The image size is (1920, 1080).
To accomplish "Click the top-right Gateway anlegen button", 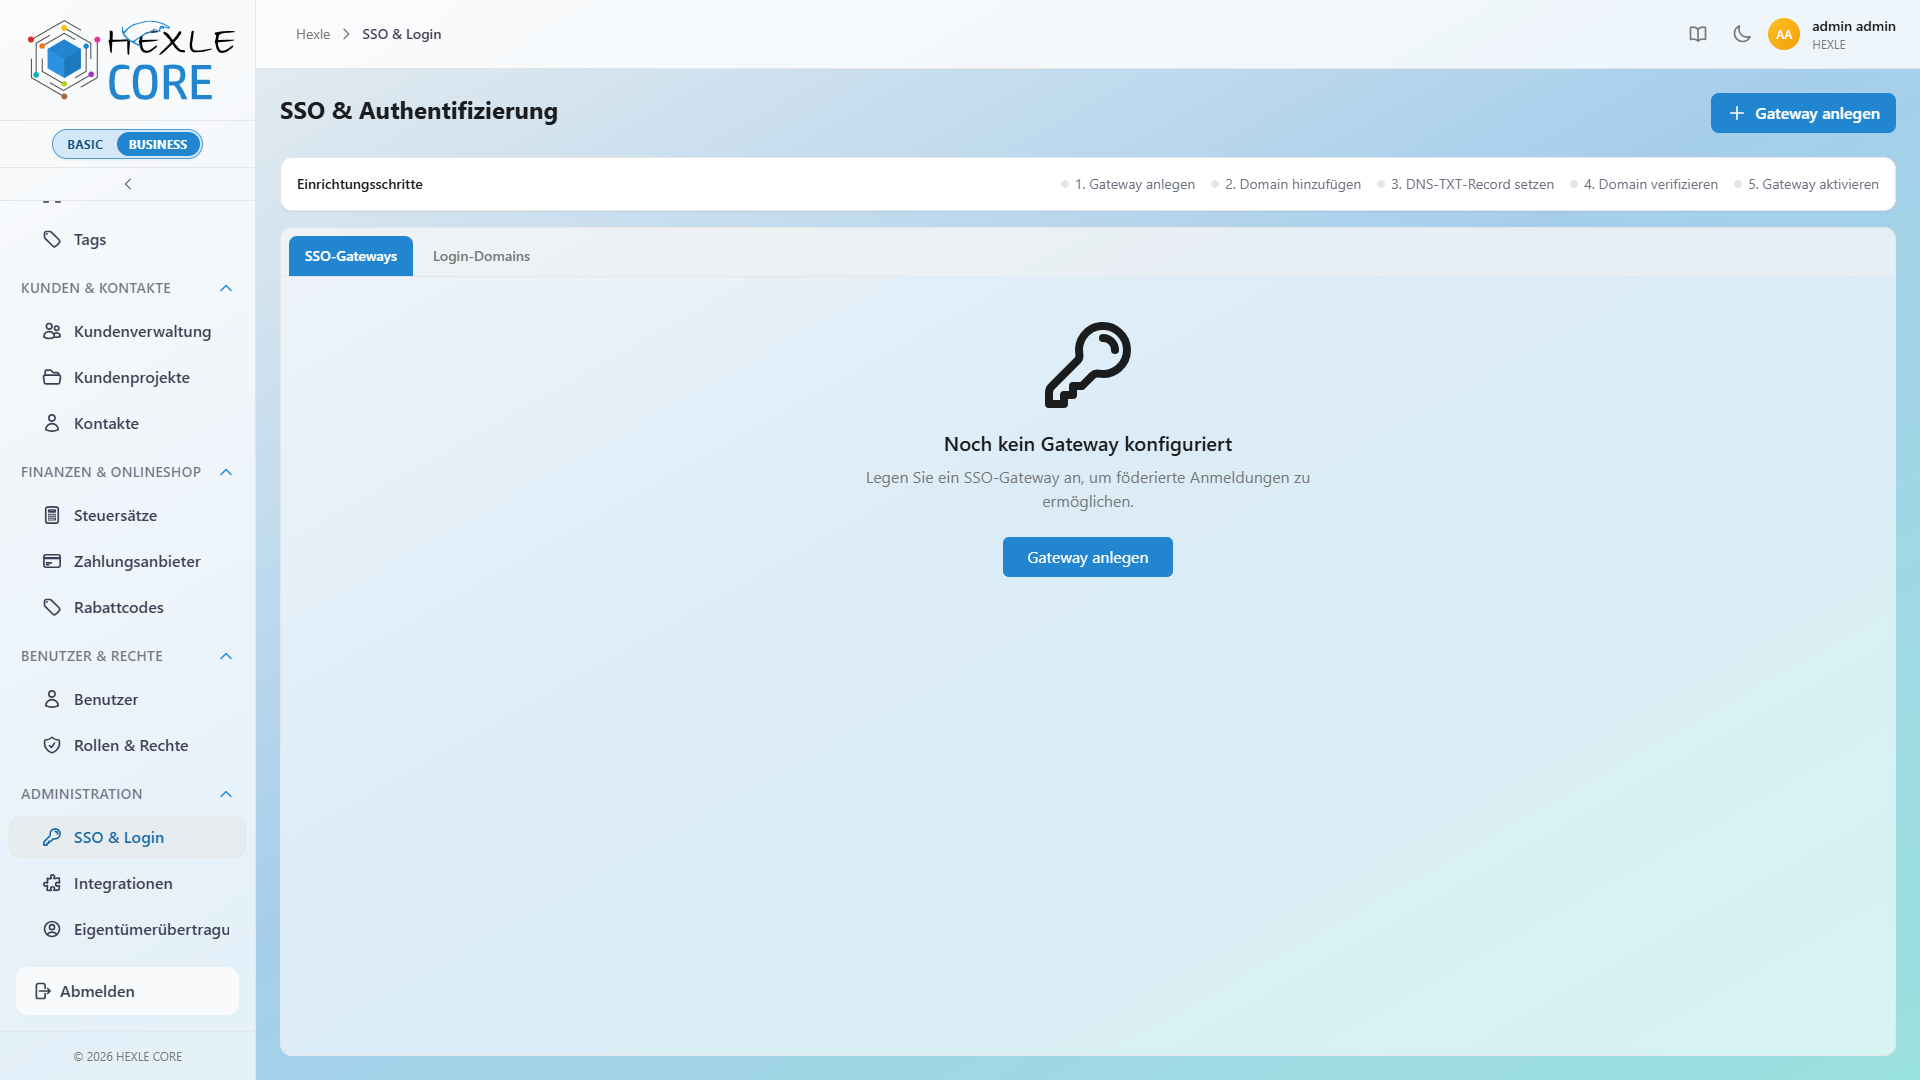I will point(1803,113).
